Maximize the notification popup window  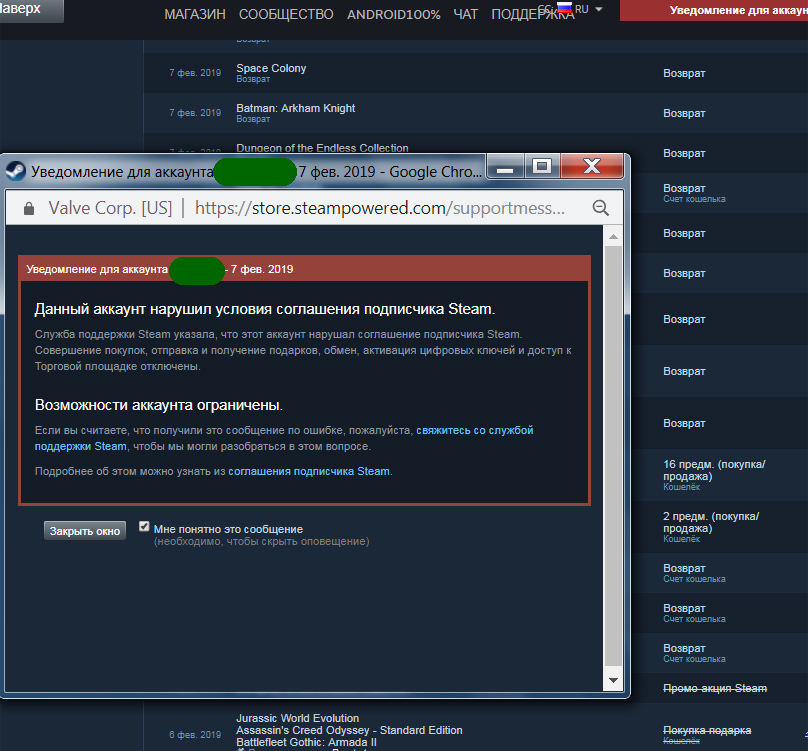(x=542, y=166)
